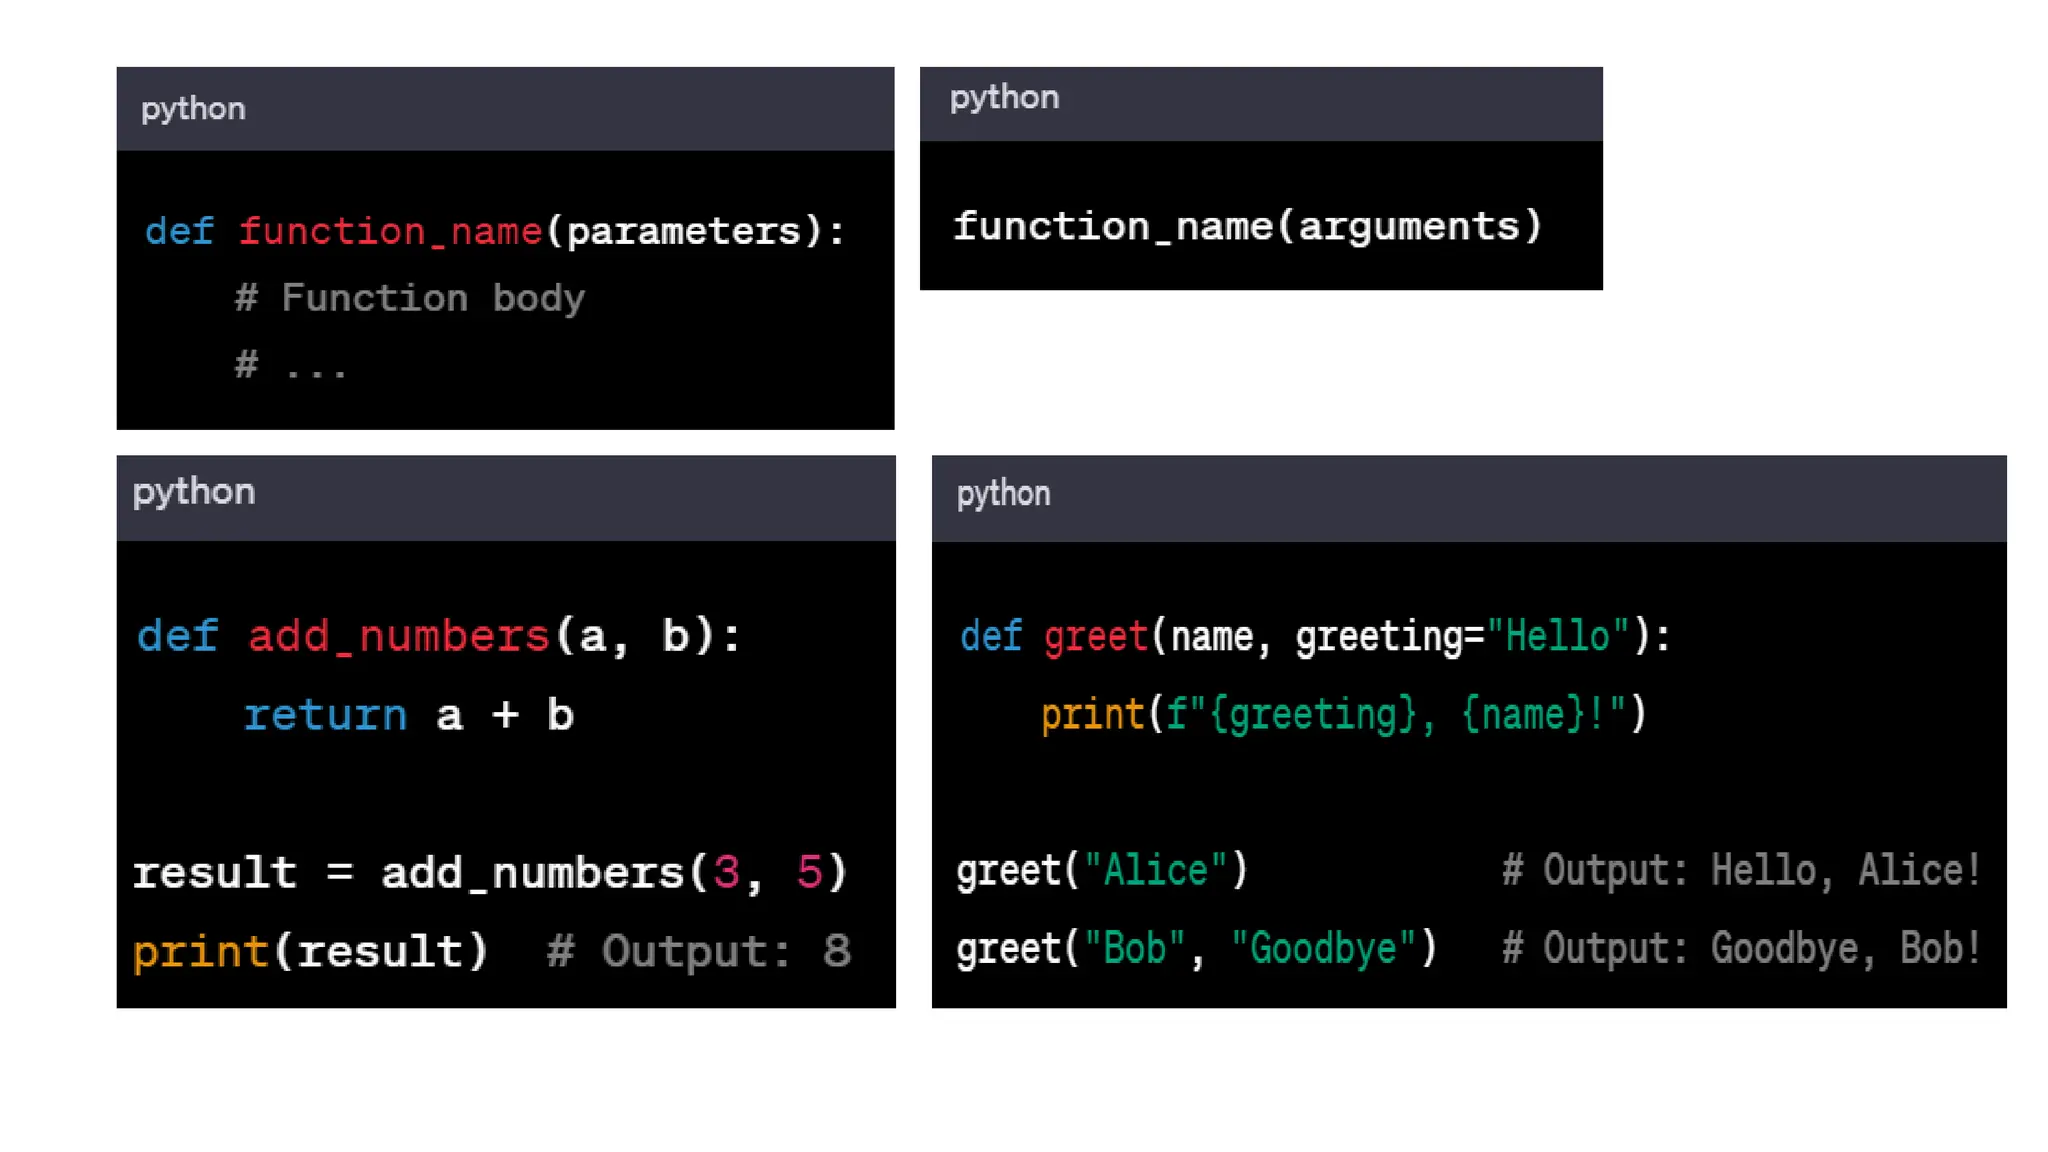The image size is (2048, 1152).
Task: Click the '# ...' comment line
Action: tap(291, 365)
